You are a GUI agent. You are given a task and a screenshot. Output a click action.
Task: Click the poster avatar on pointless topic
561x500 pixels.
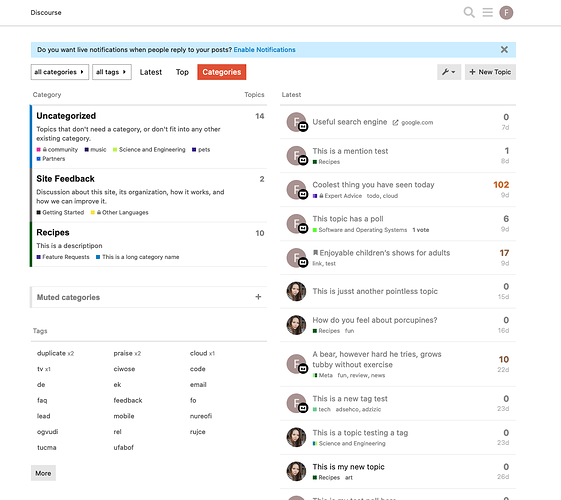coord(296,291)
